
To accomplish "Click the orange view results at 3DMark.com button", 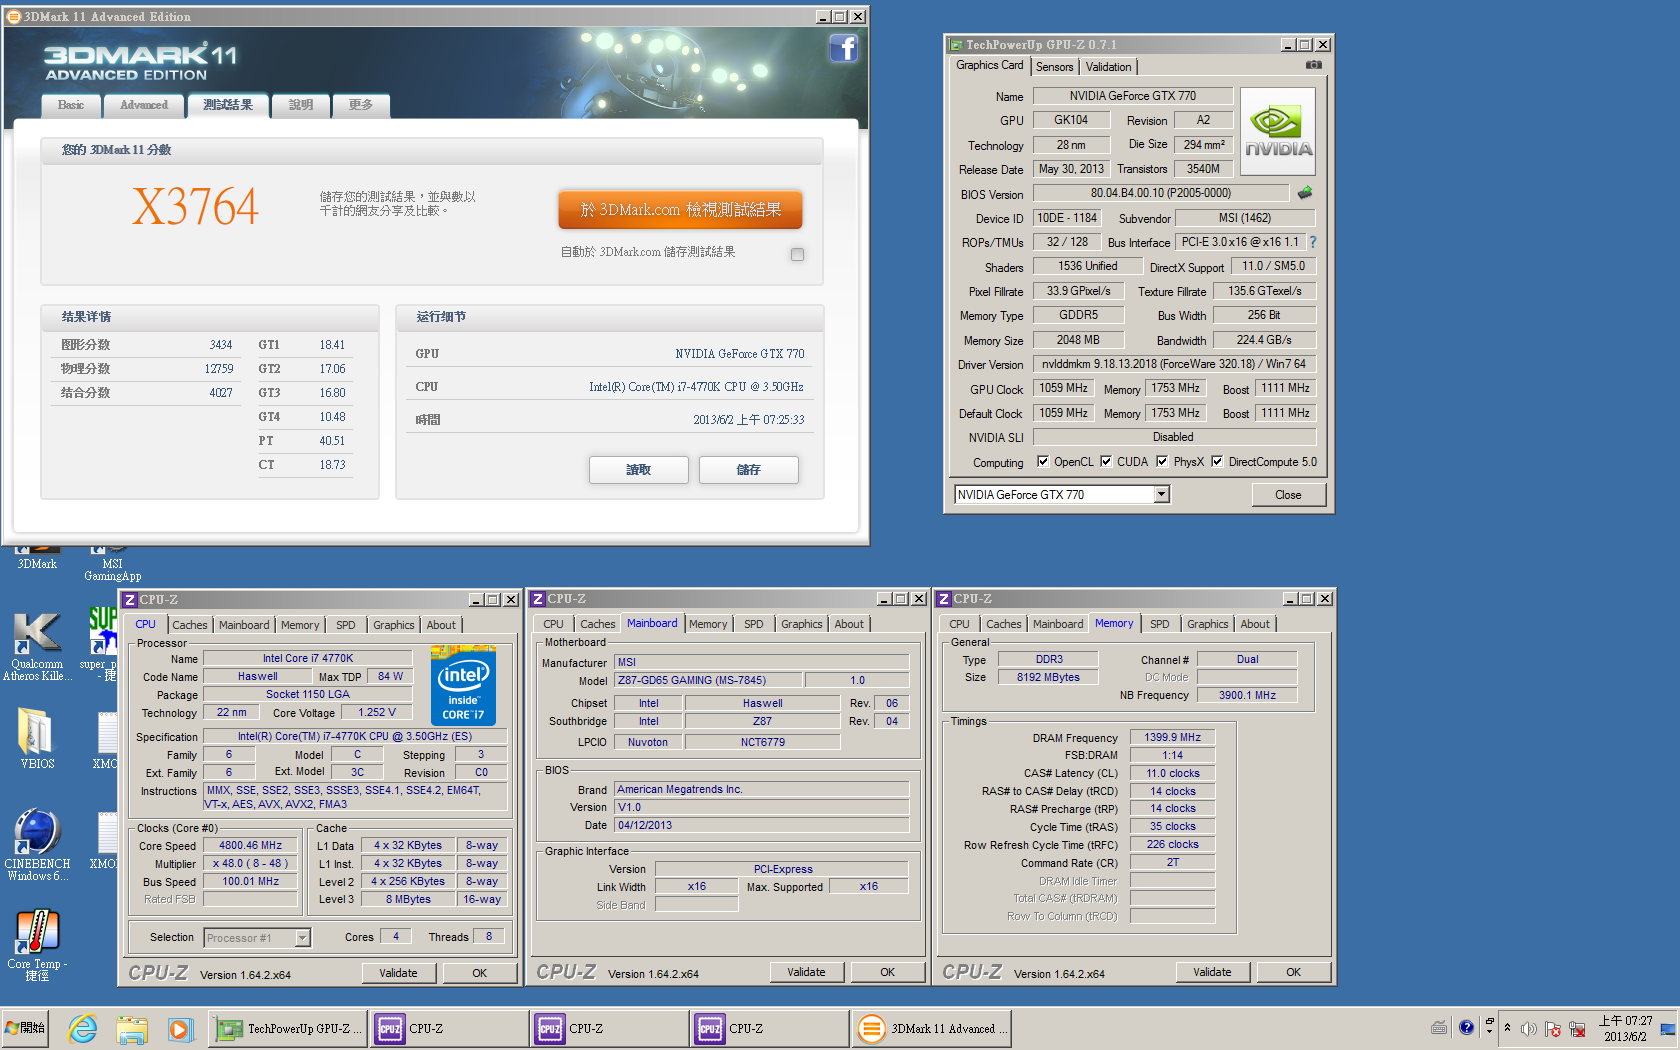I will [x=680, y=210].
